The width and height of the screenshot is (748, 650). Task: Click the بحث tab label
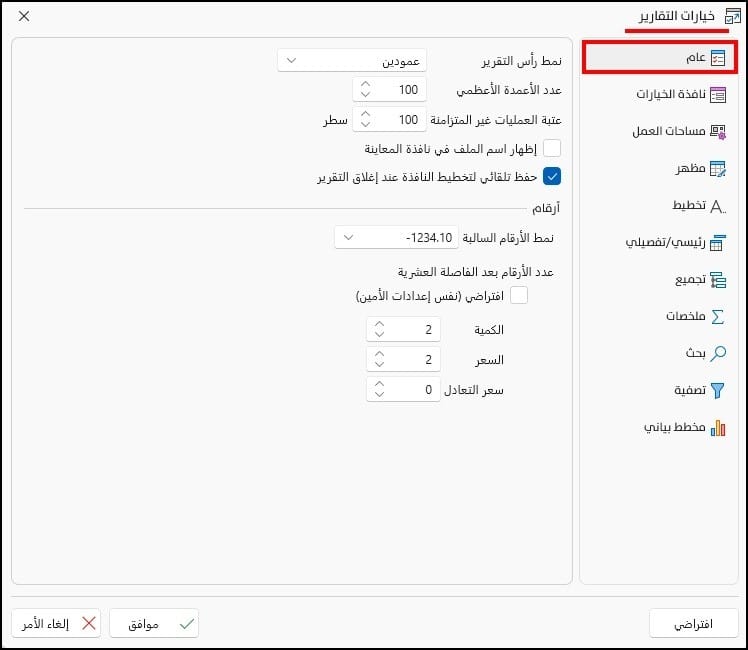click(696, 353)
